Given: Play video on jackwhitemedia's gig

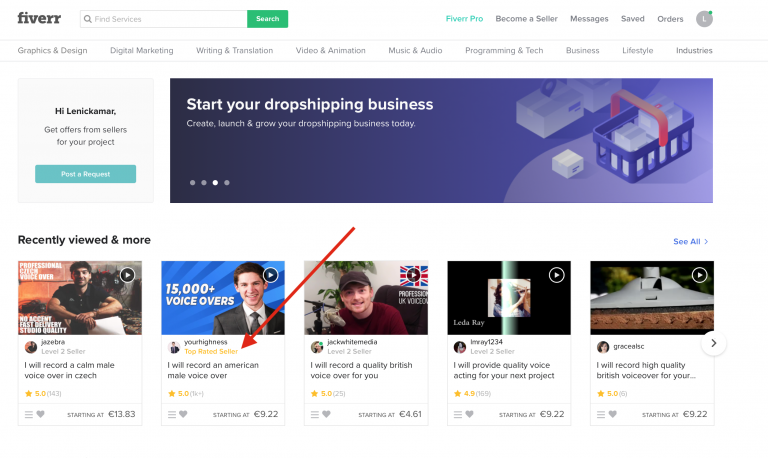Looking at the screenshot, I should 413,275.
